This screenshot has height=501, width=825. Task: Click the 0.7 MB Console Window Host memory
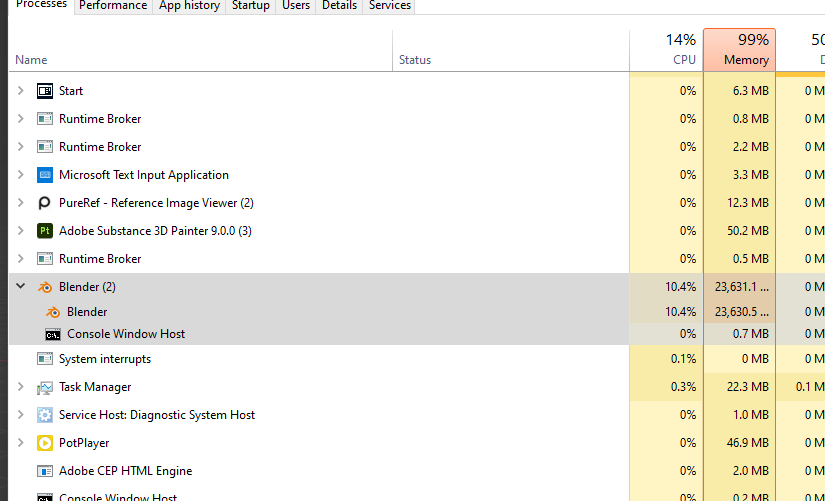[x=751, y=334]
